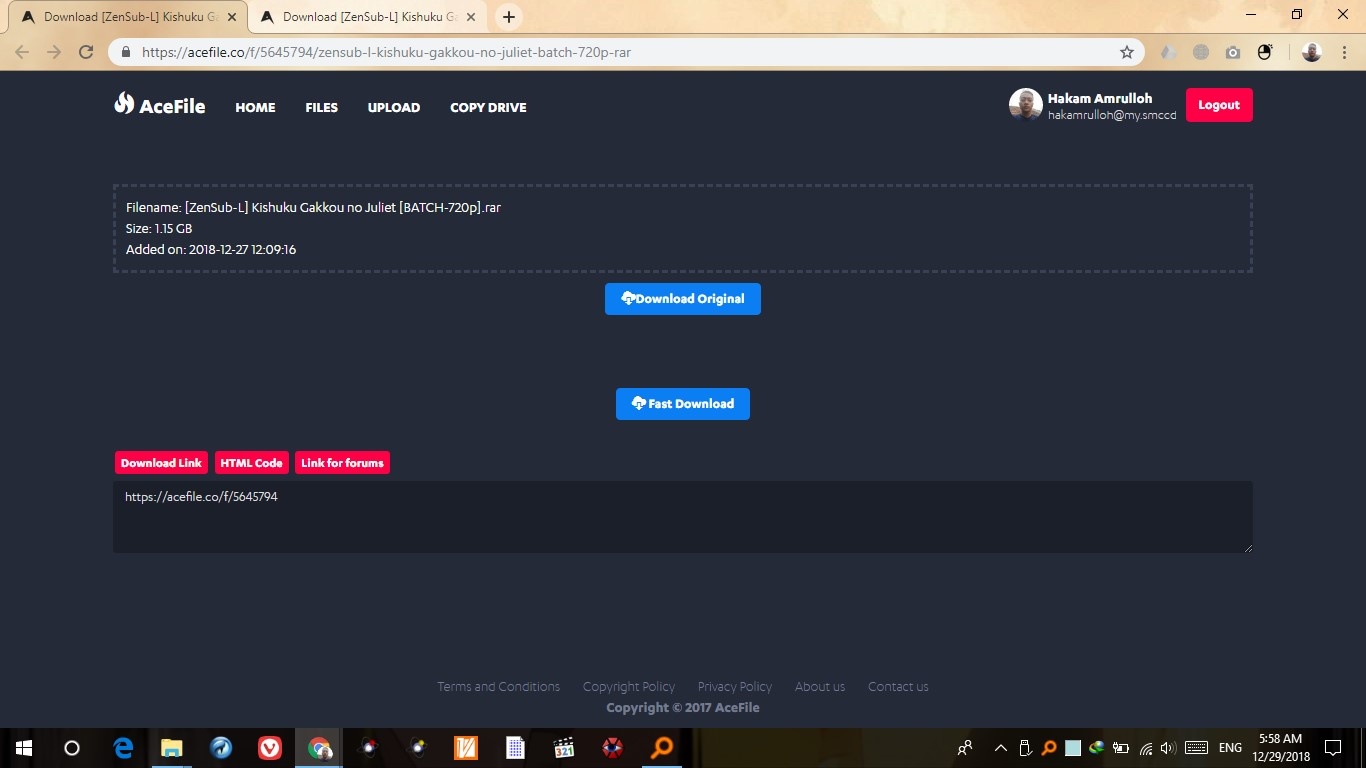Reload the page using the refresh icon
Image resolution: width=1366 pixels, height=768 pixels.
[x=86, y=52]
